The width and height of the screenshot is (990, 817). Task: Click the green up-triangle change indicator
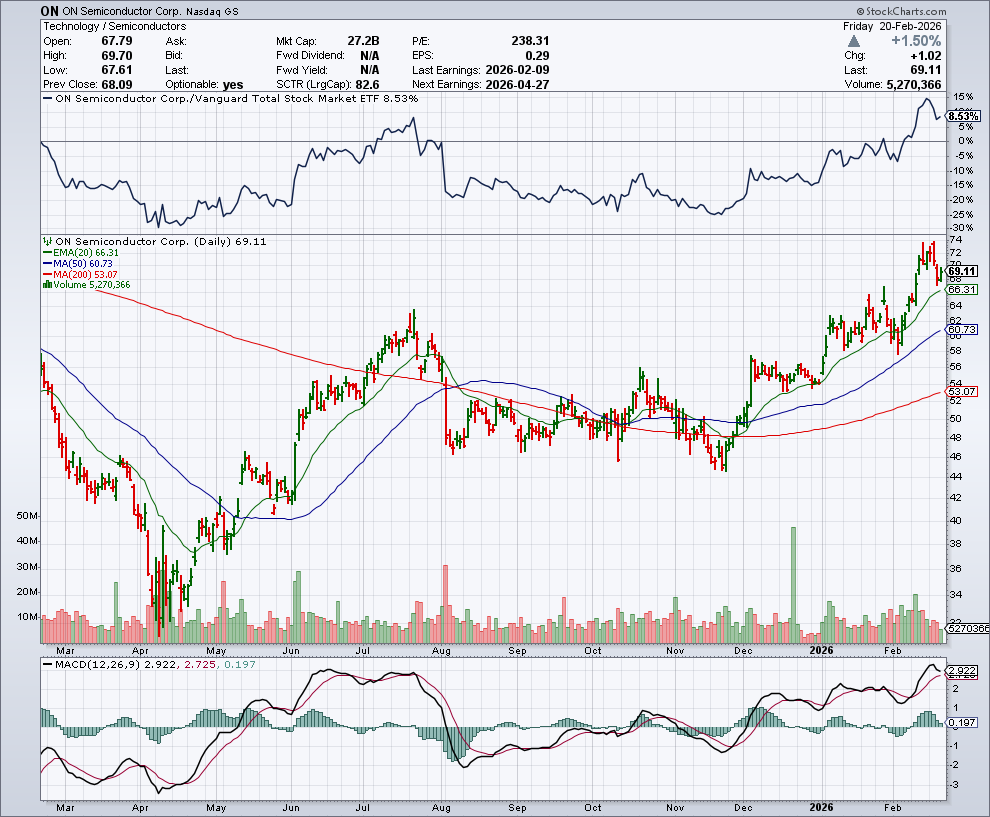(x=854, y=41)
